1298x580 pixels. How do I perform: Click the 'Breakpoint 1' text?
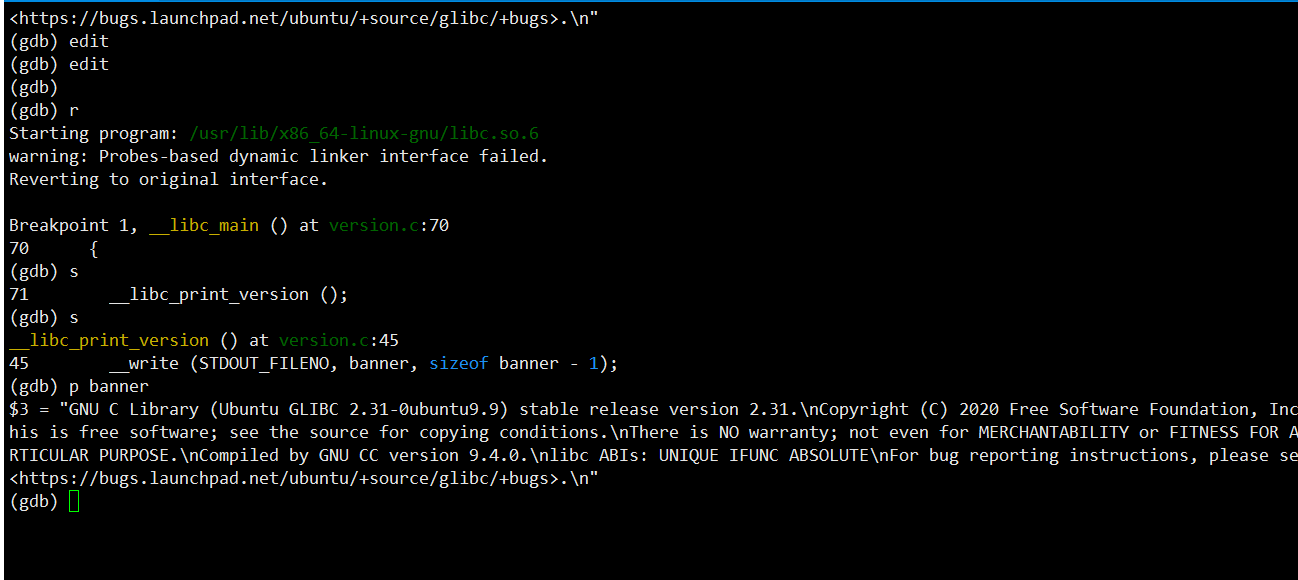(69, 225)
